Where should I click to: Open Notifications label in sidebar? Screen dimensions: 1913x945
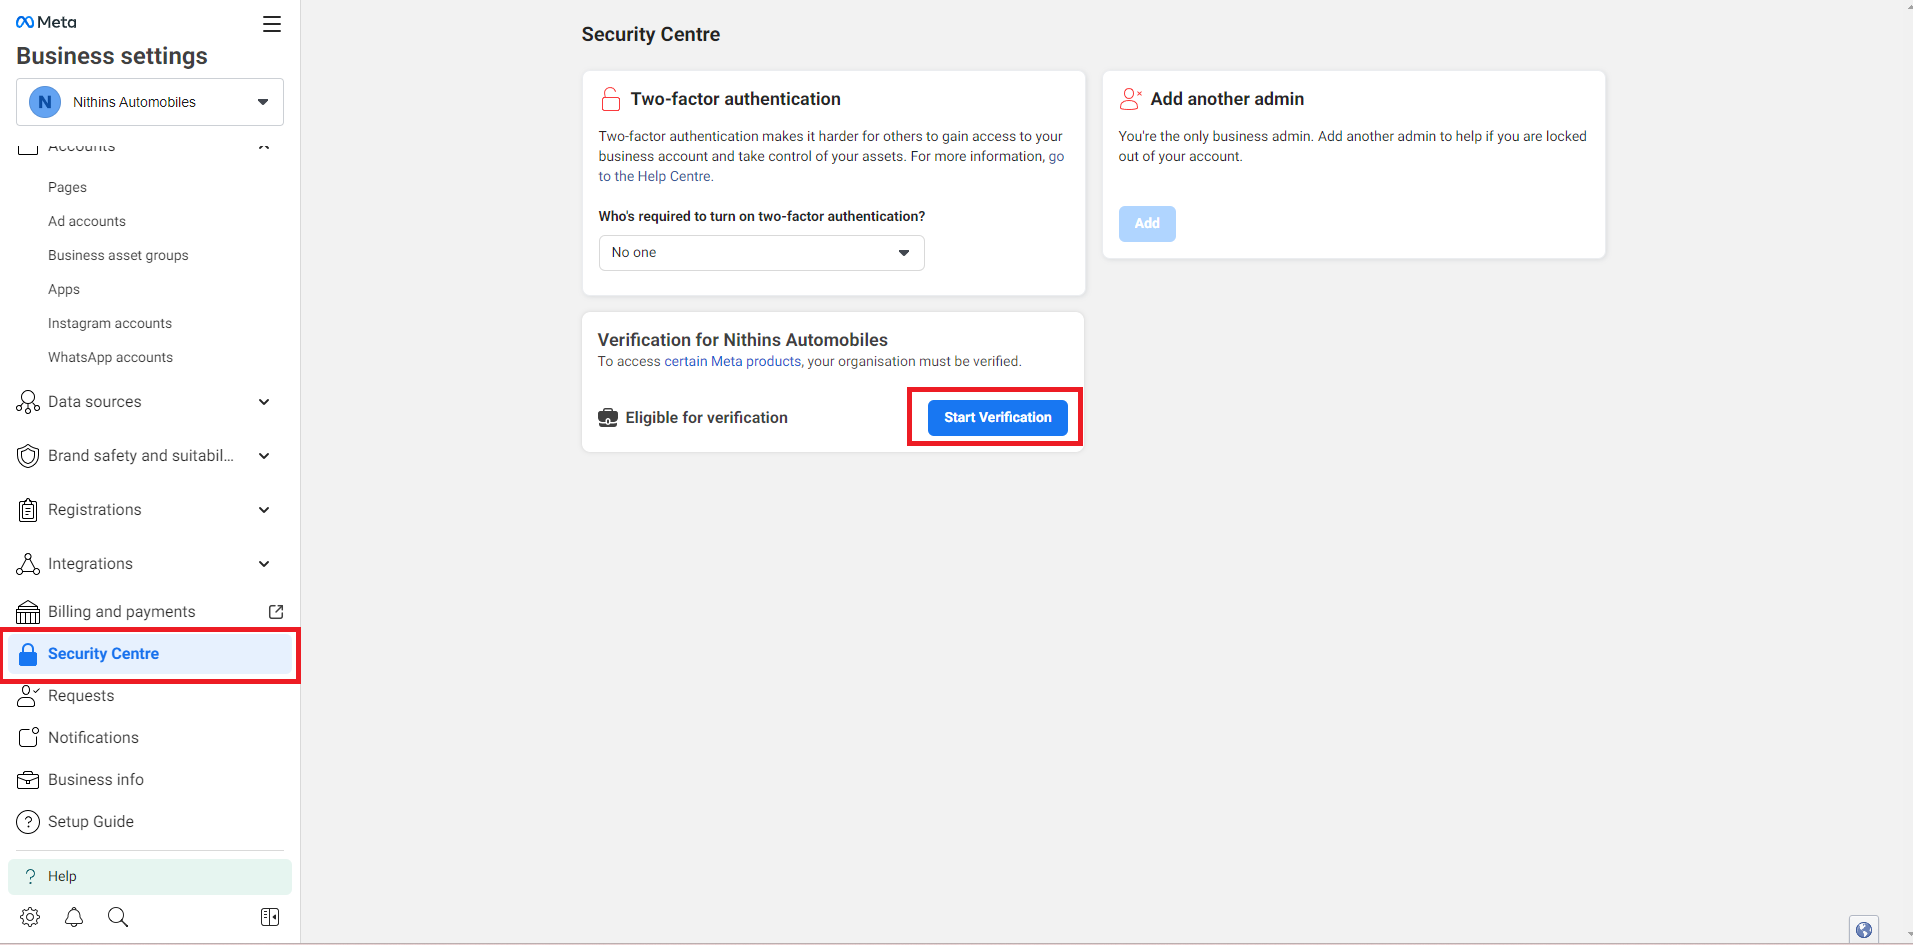93,738
